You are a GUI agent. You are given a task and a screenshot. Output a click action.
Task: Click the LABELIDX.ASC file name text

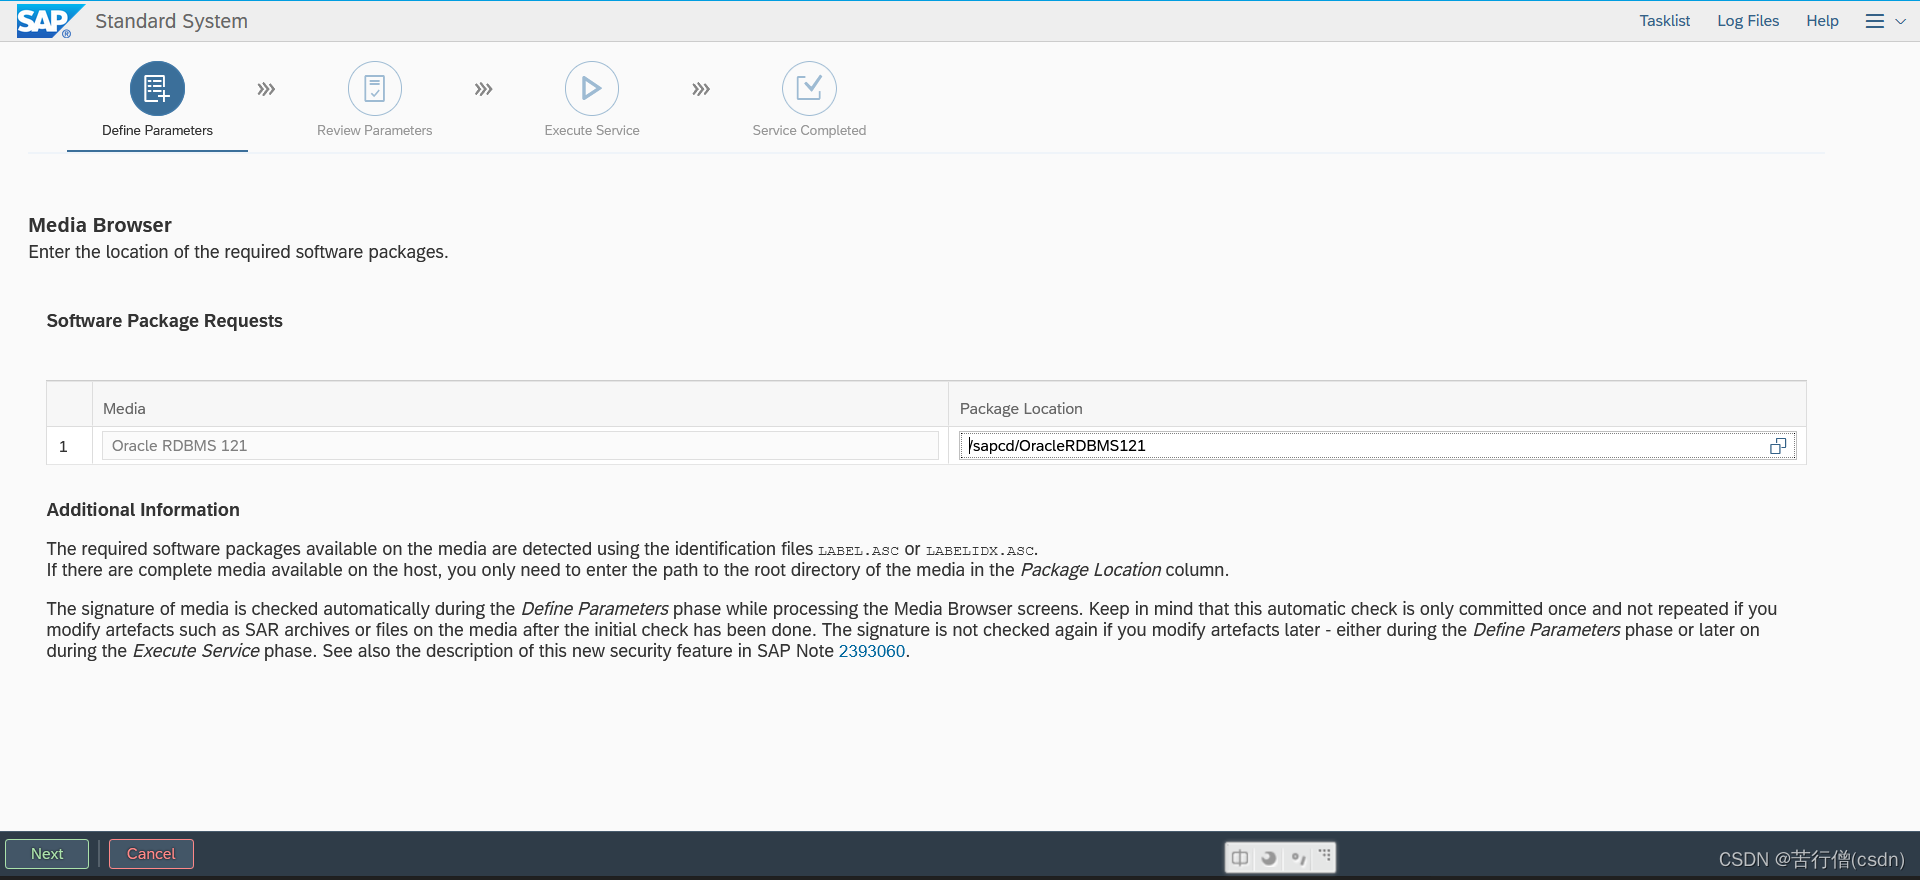click(x=980, y=551)
